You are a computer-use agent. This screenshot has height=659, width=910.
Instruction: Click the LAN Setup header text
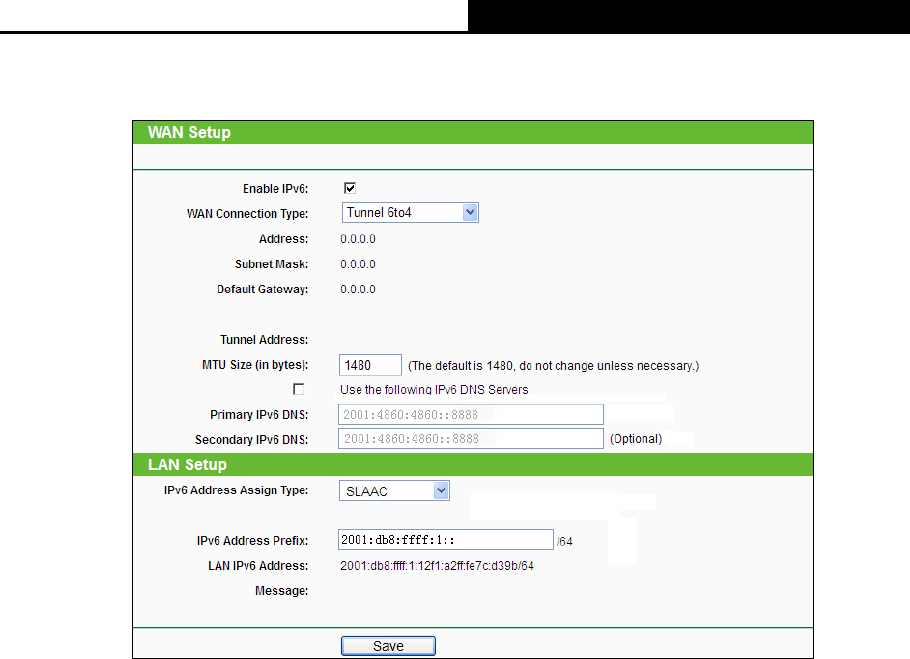coord(187,465)
